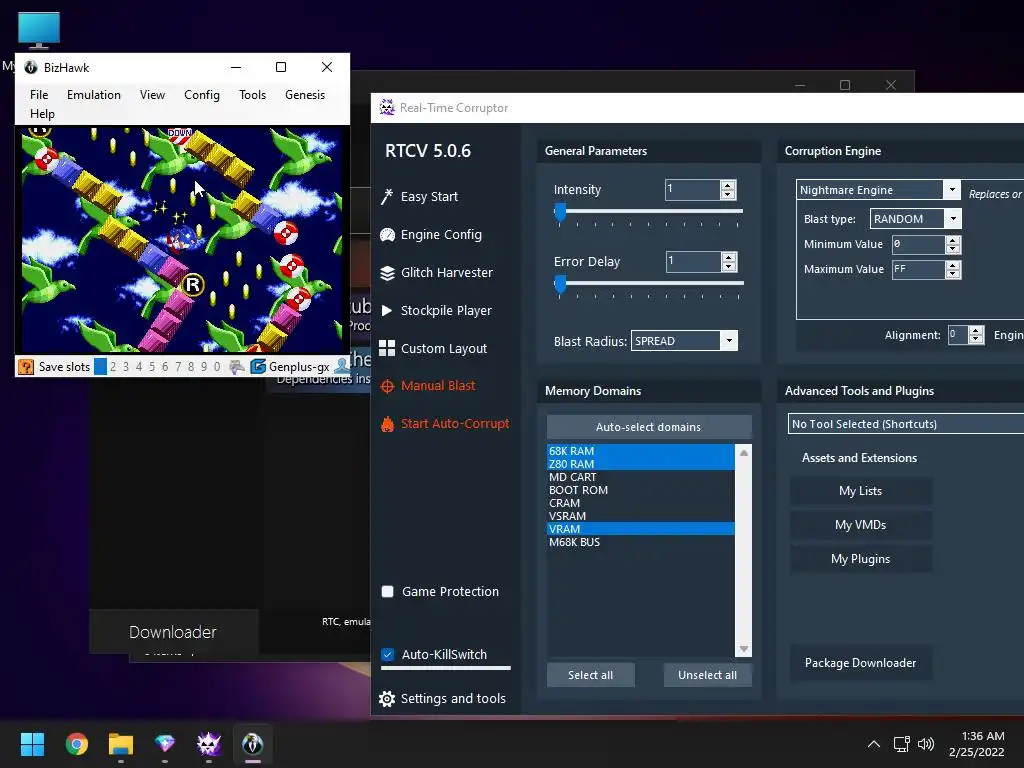Launch Google Chrome from taskbar
This screenshot has width=1024, height=768.
(76, 744)
